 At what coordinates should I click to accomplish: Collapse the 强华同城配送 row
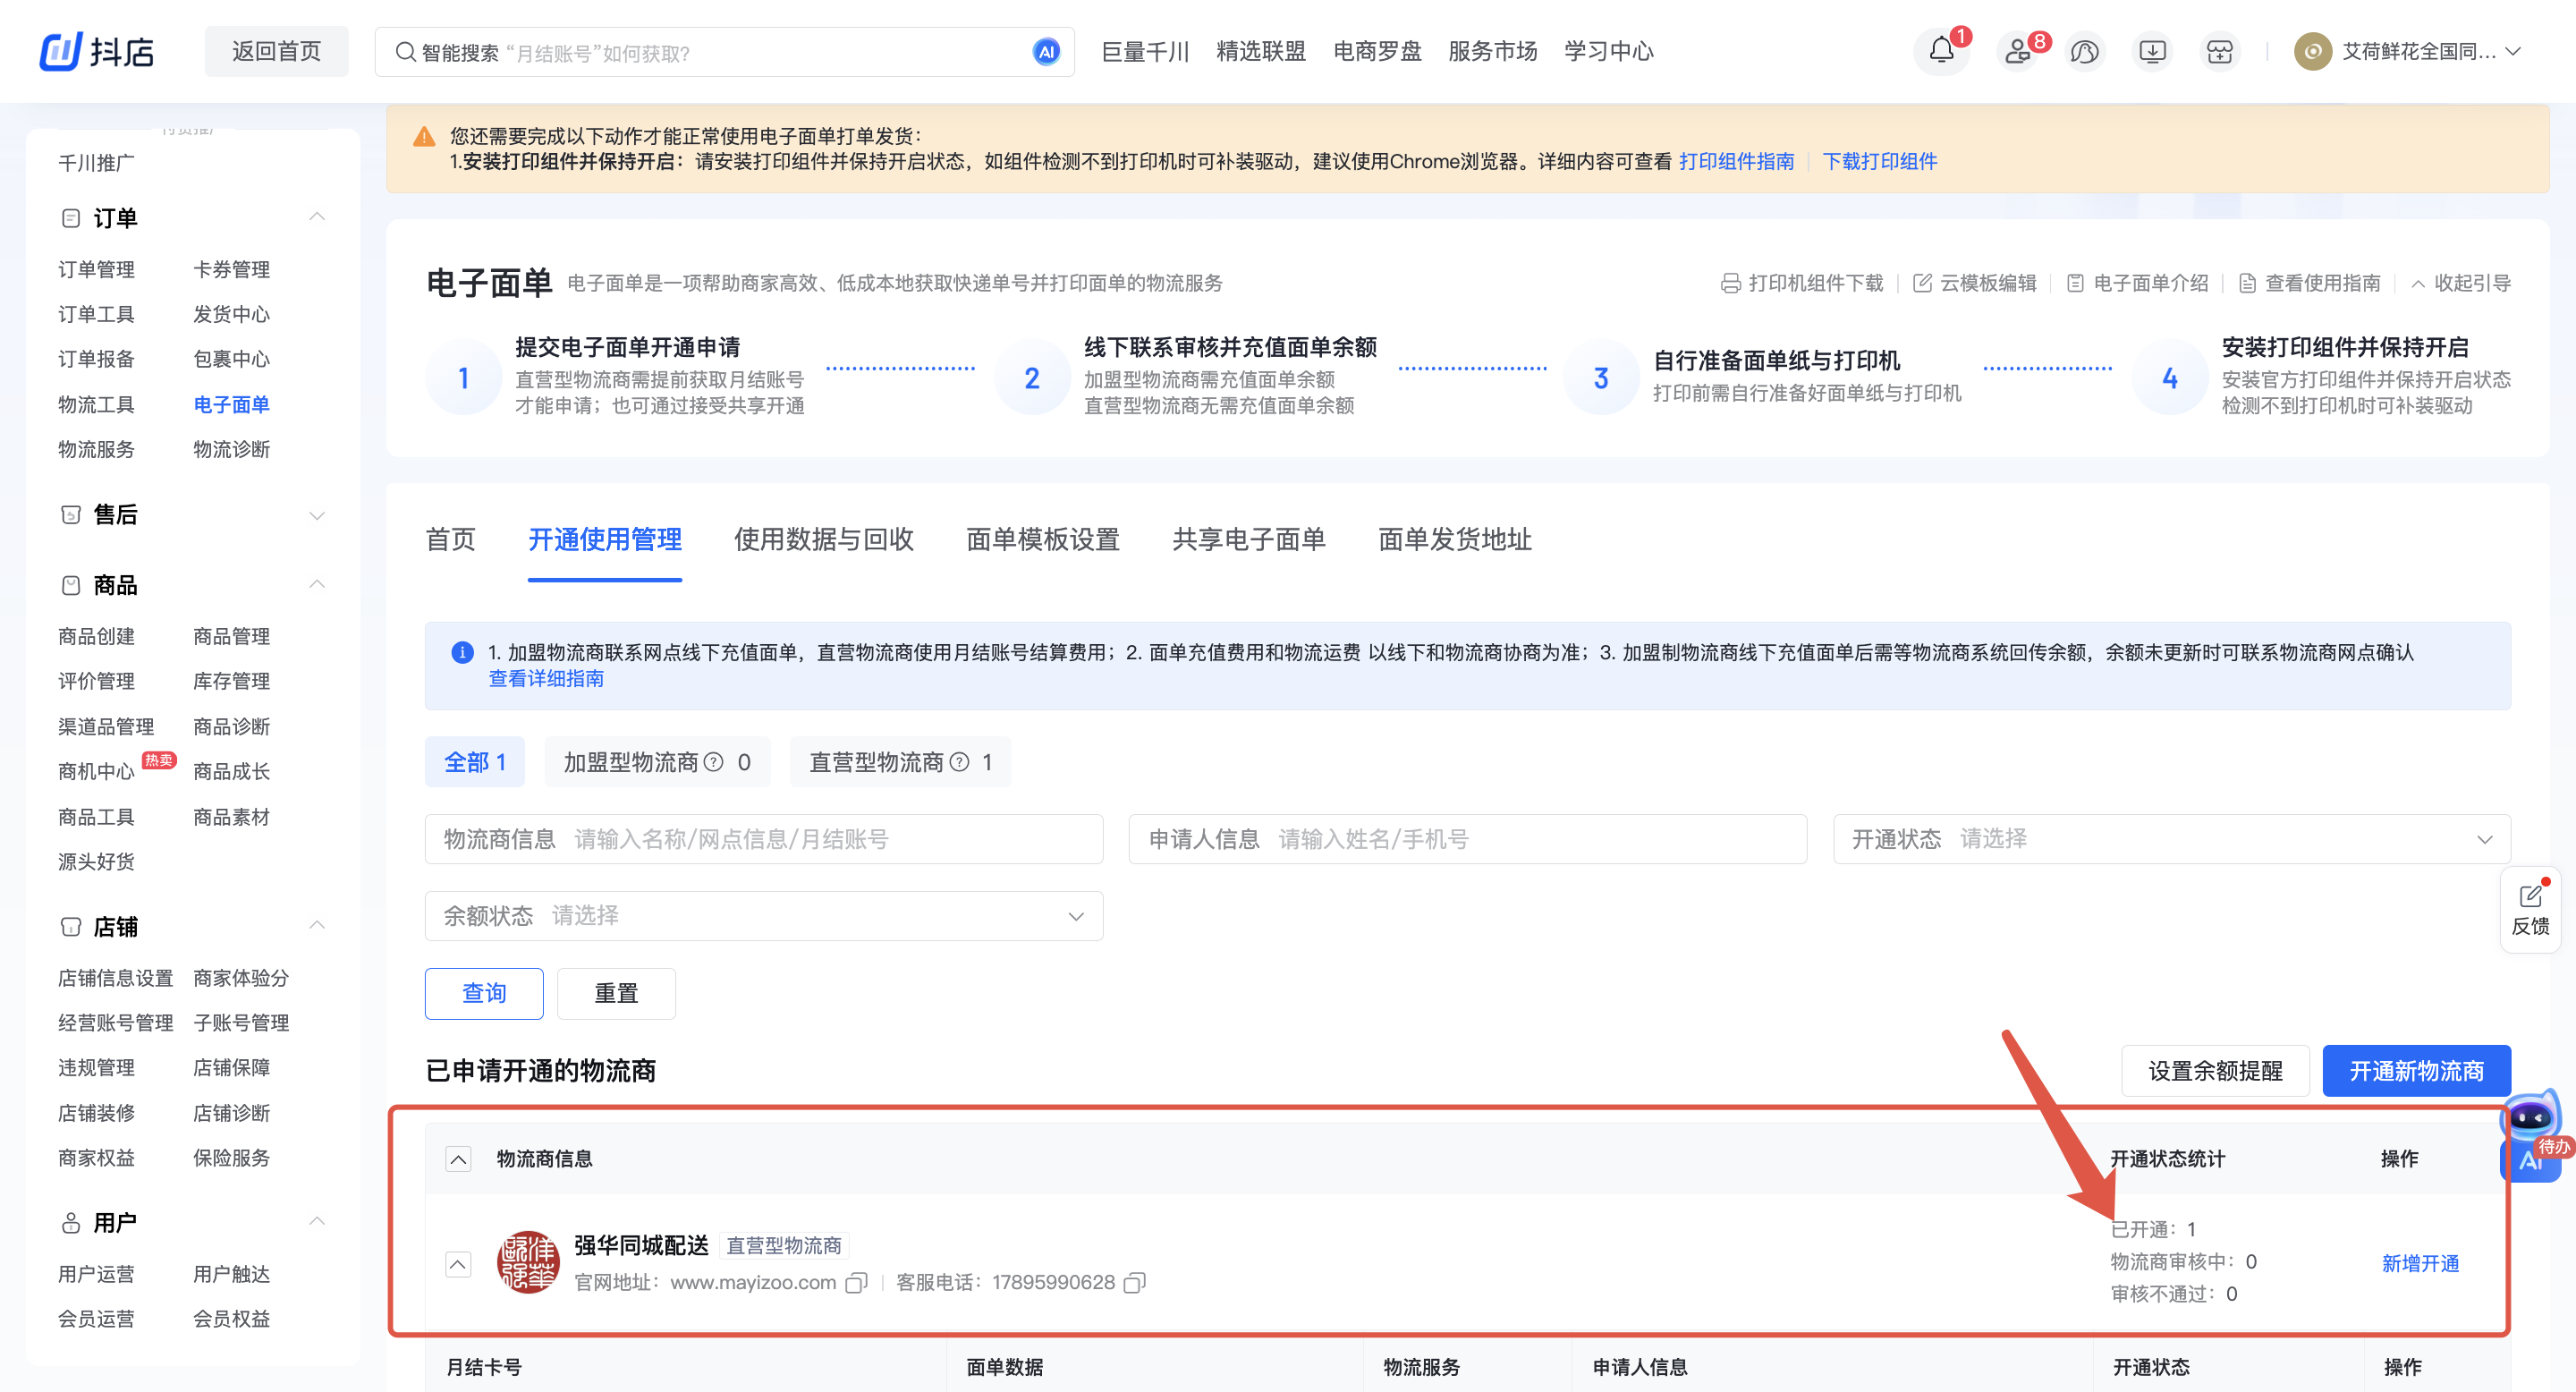click(458, 1264)
